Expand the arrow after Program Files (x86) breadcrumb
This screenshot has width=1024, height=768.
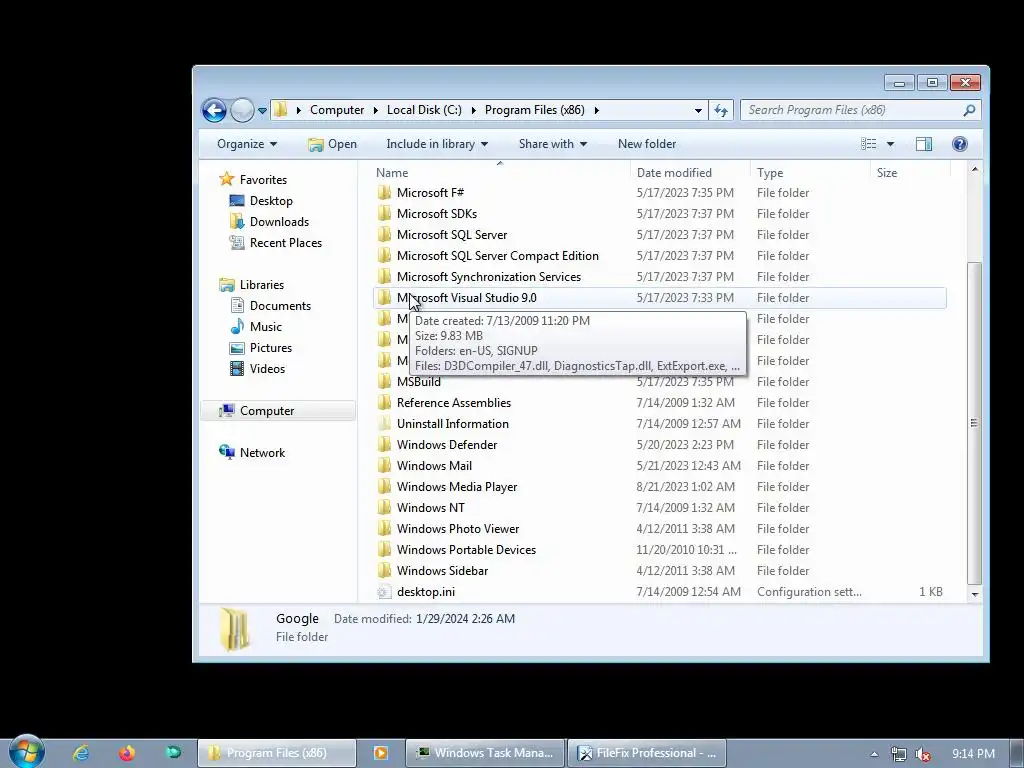(596, 110)
